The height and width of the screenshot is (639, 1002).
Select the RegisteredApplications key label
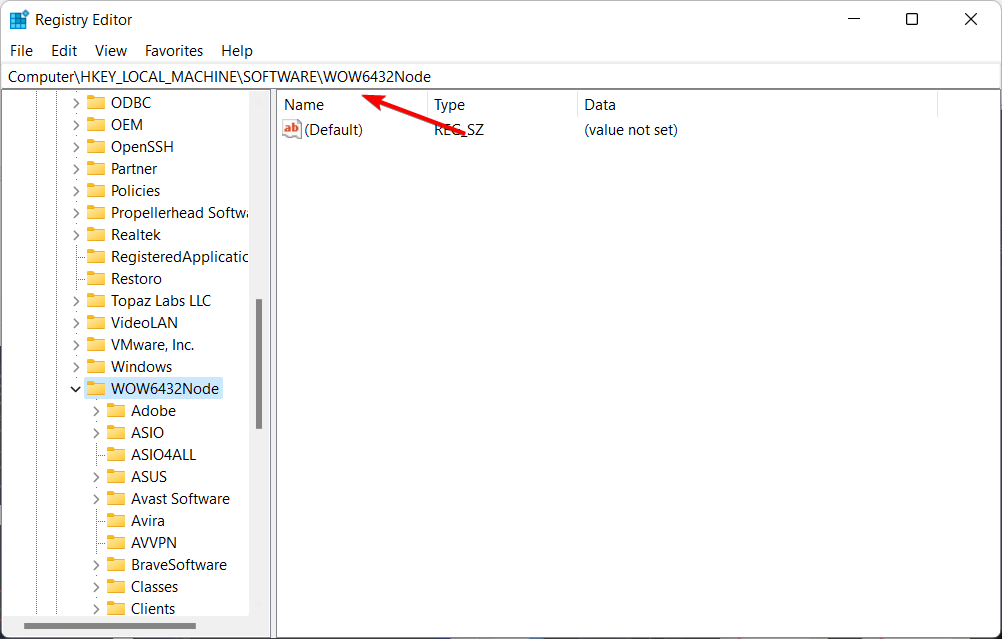click(180, 257)
